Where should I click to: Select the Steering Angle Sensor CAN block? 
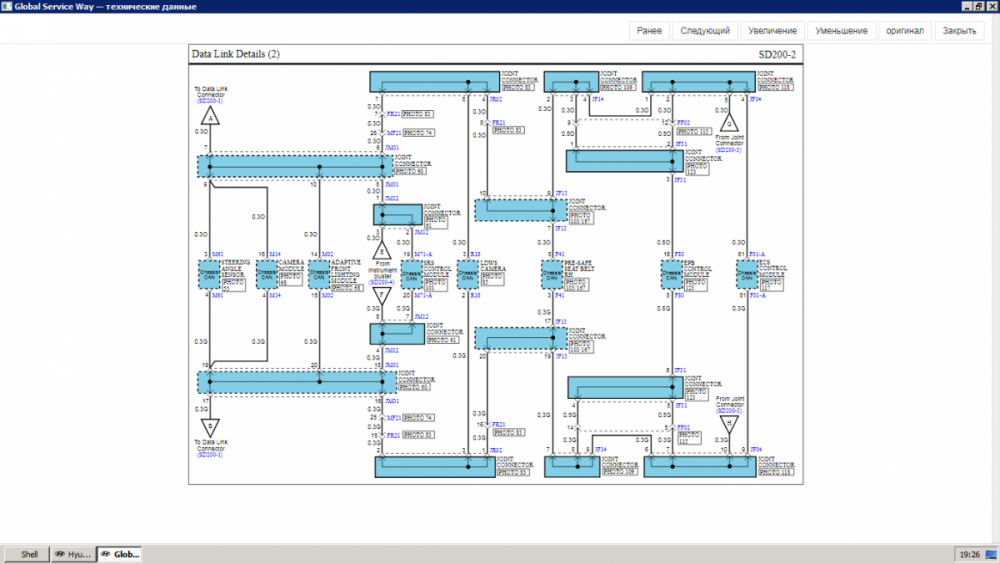pos(209,276)
